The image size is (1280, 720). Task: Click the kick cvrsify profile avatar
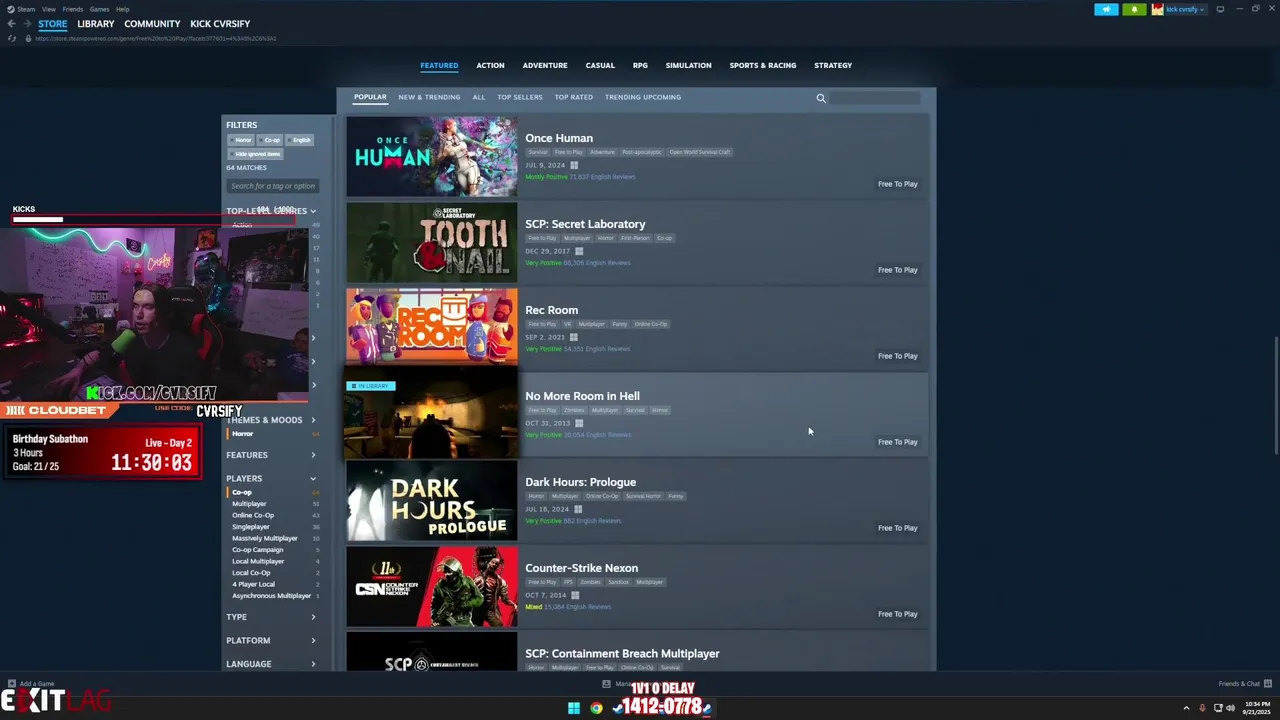tap(1157, 9)
